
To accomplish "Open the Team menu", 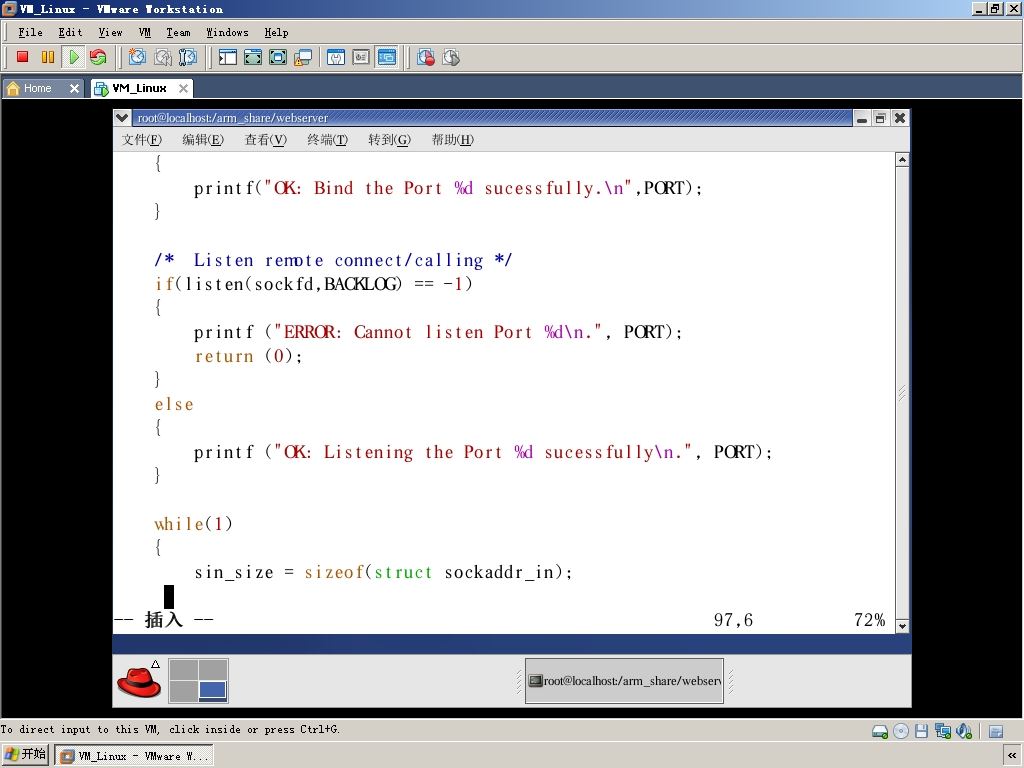I will pyautogui.click(x=178, y=32).
